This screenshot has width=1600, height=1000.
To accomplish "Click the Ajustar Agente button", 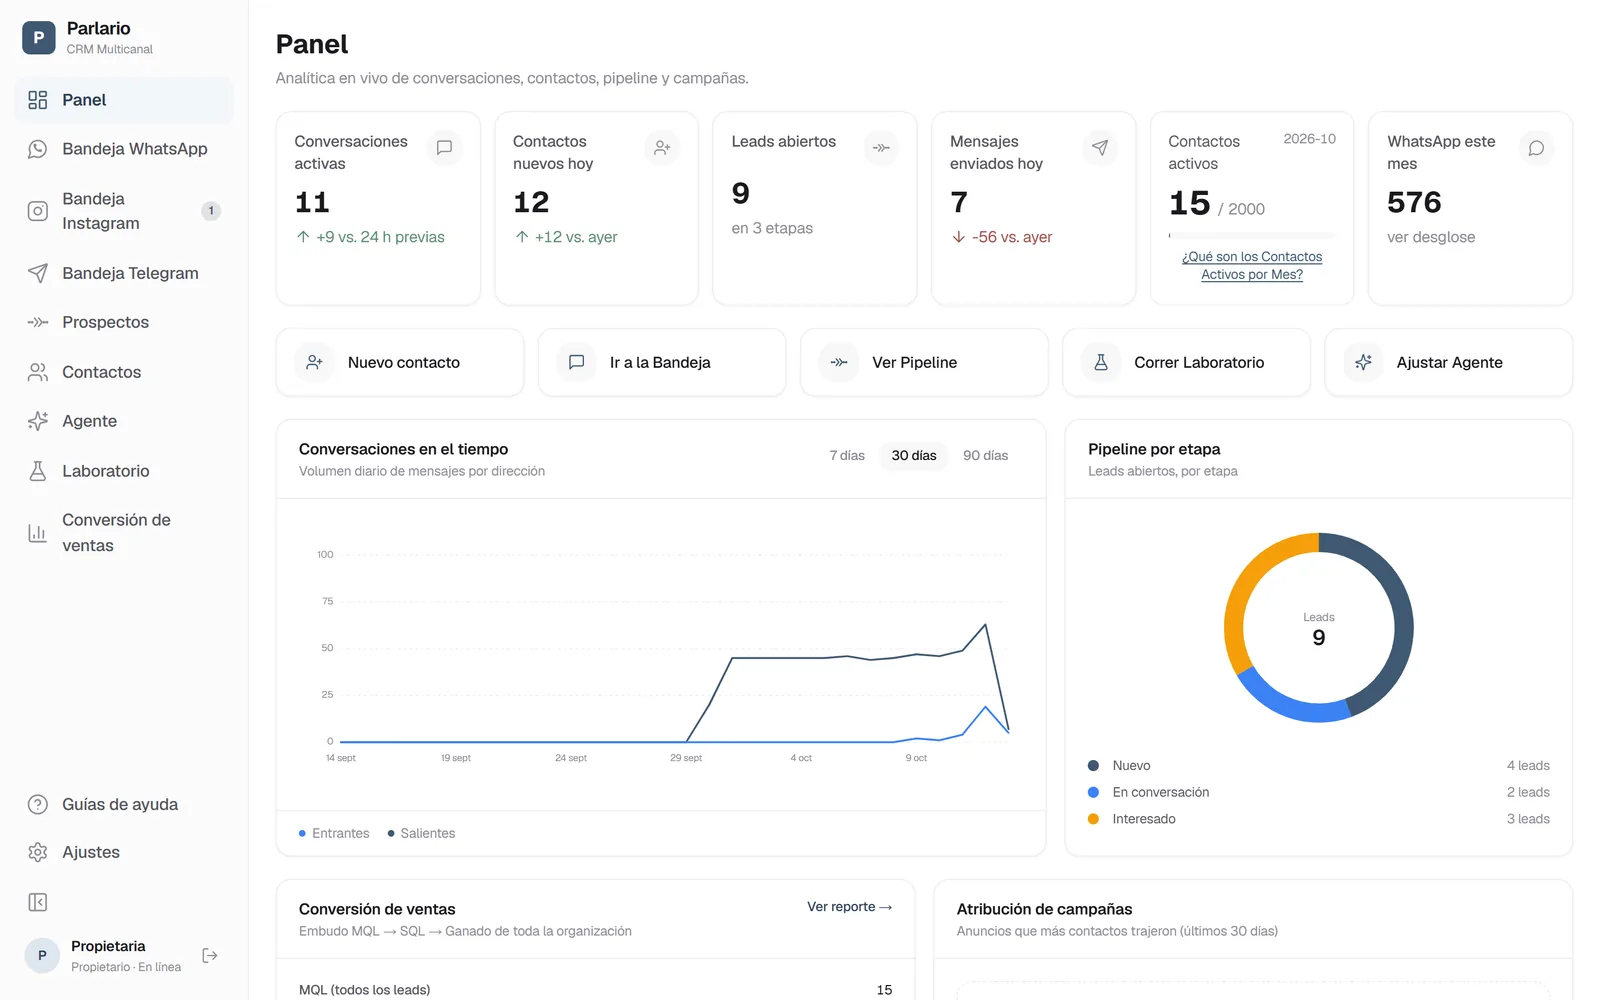I will pos(1449,363).
